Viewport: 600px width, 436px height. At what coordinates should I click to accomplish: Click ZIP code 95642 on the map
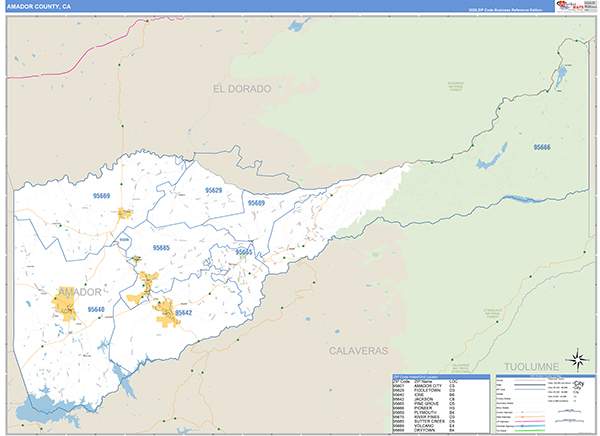click(x=184, y=313)
